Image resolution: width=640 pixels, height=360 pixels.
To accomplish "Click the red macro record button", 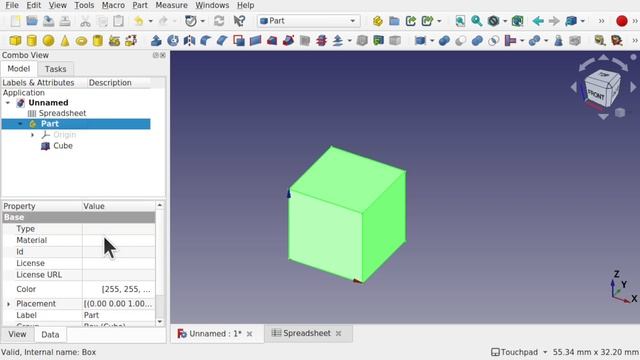I will (622, 21).
